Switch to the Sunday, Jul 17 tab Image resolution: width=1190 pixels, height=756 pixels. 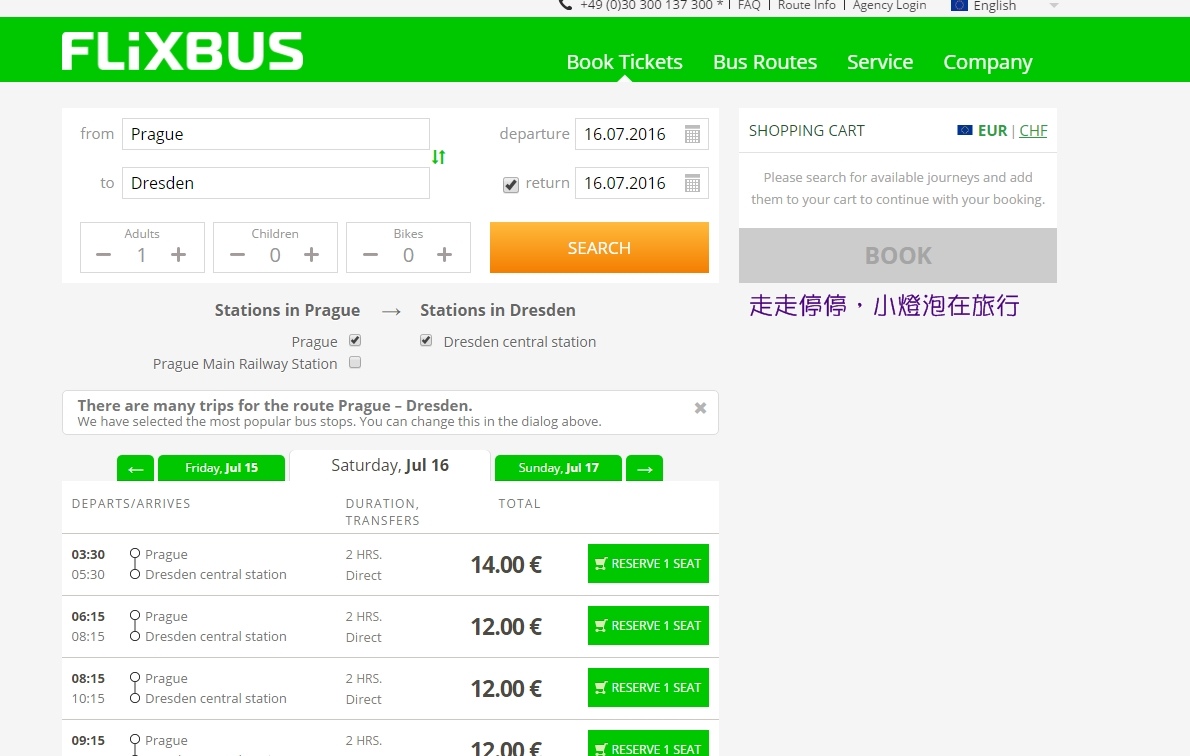pyautogui.click(x=559, y=468)
